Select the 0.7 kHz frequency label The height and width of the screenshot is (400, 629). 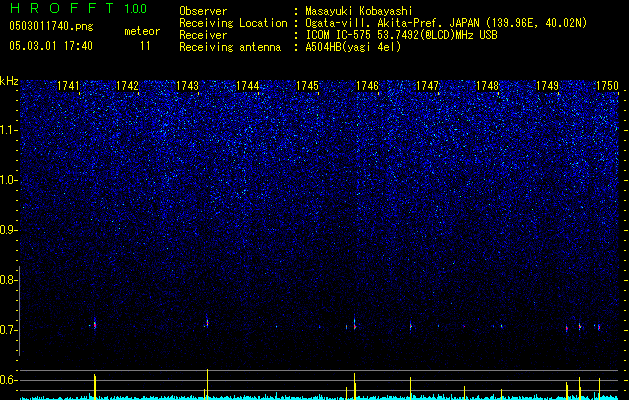[9, 330]
